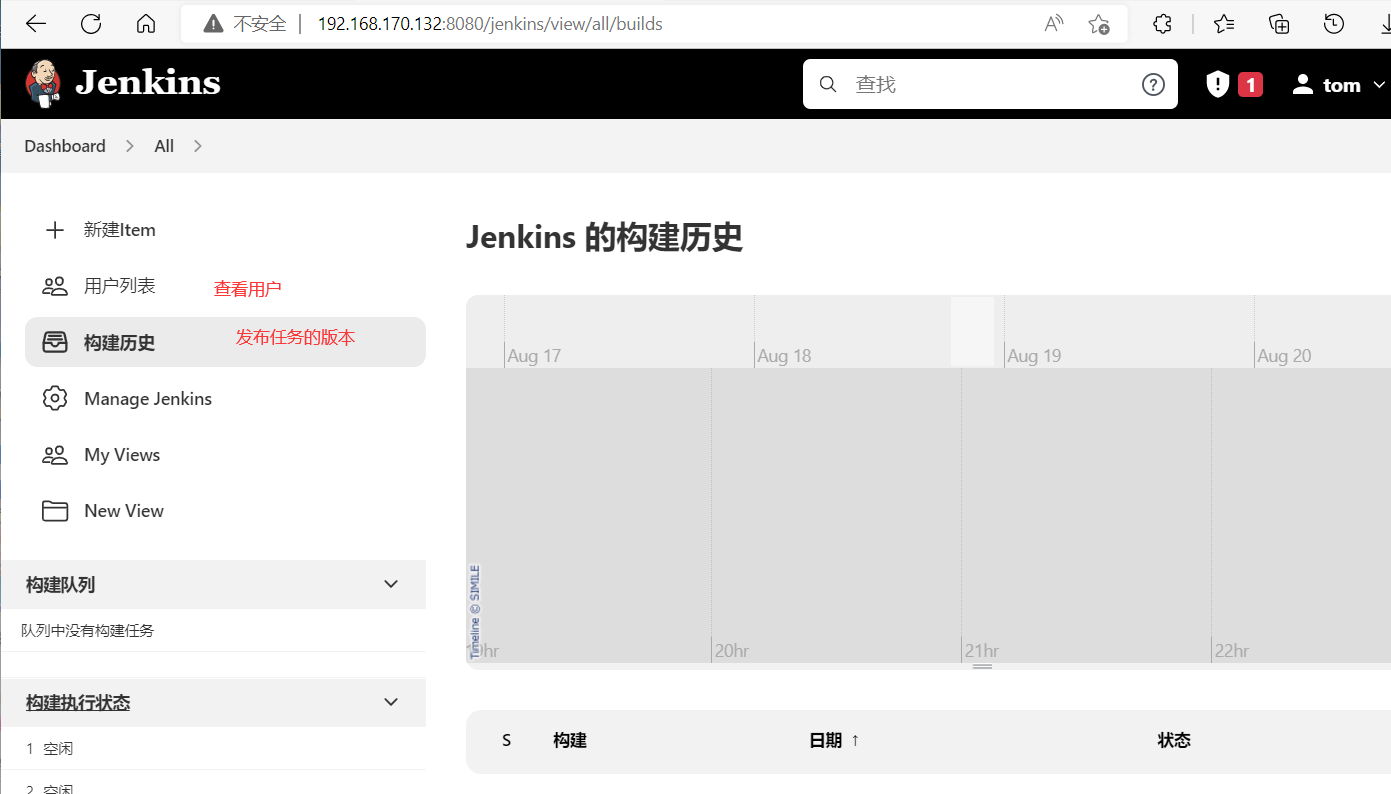The height and width of the screenshot is (794, 1391).
Task: Click the 21hr timeline hour marker
Action: (x=982, y=651)
